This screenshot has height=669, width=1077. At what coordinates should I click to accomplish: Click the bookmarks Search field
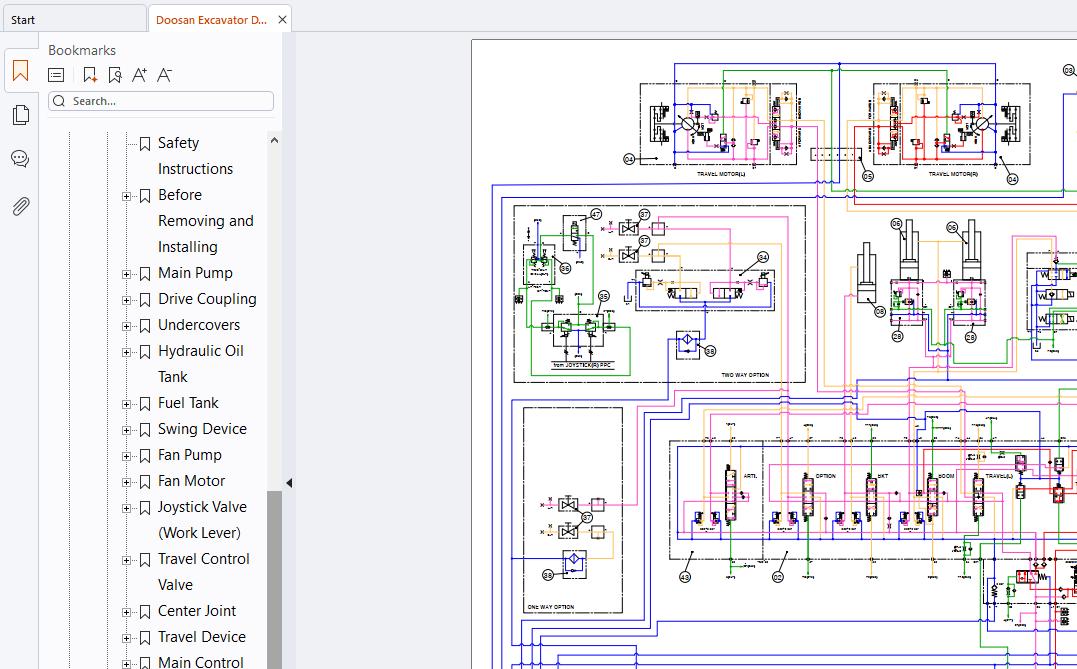tap(161, 101)
